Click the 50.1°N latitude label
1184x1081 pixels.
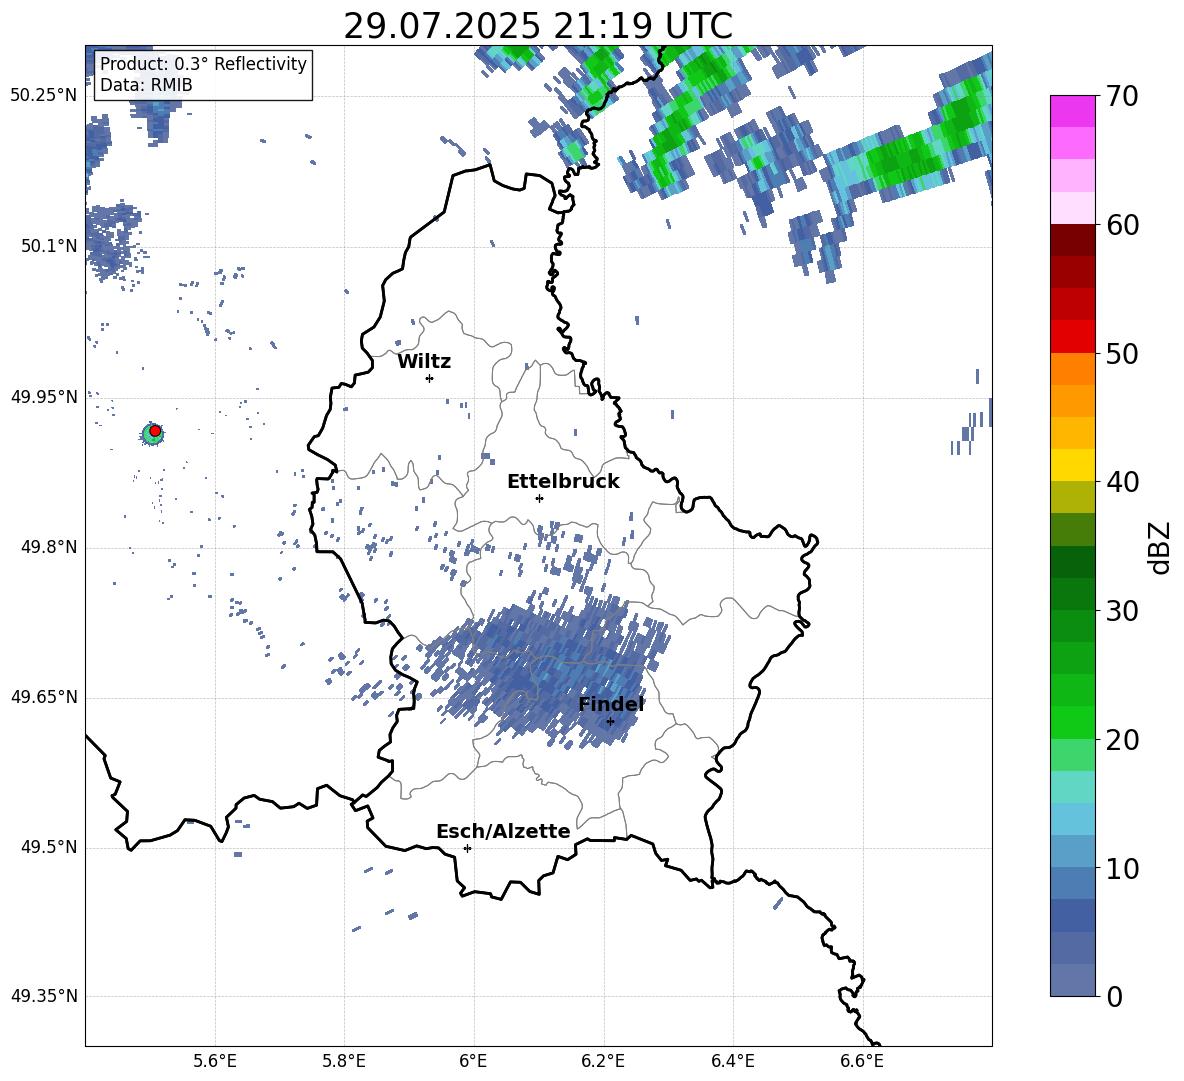(49, 246)
